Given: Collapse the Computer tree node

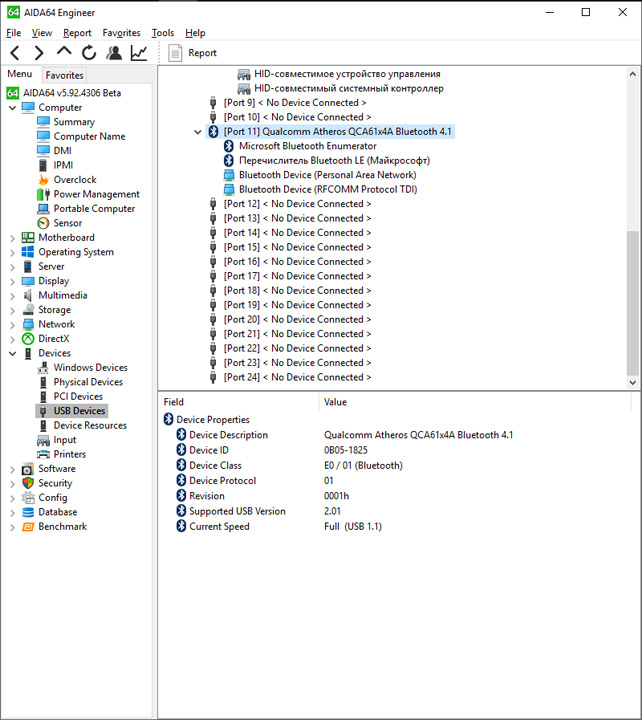Looking at the screenshot, I should click(12, 108).
